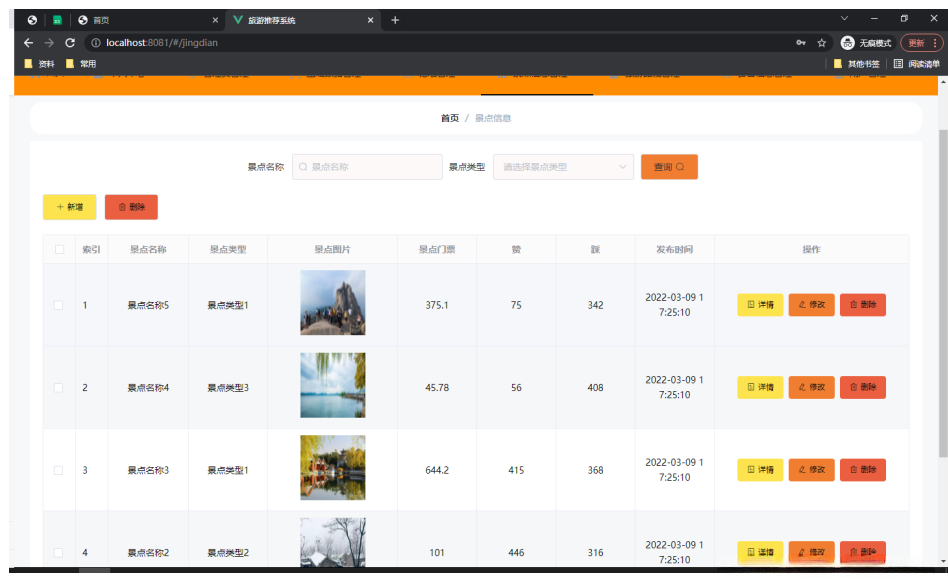Open the 阅读清单 reading list
Viewport: 948px width, 586px height.
pyautogui.click(x=917, y=64)
